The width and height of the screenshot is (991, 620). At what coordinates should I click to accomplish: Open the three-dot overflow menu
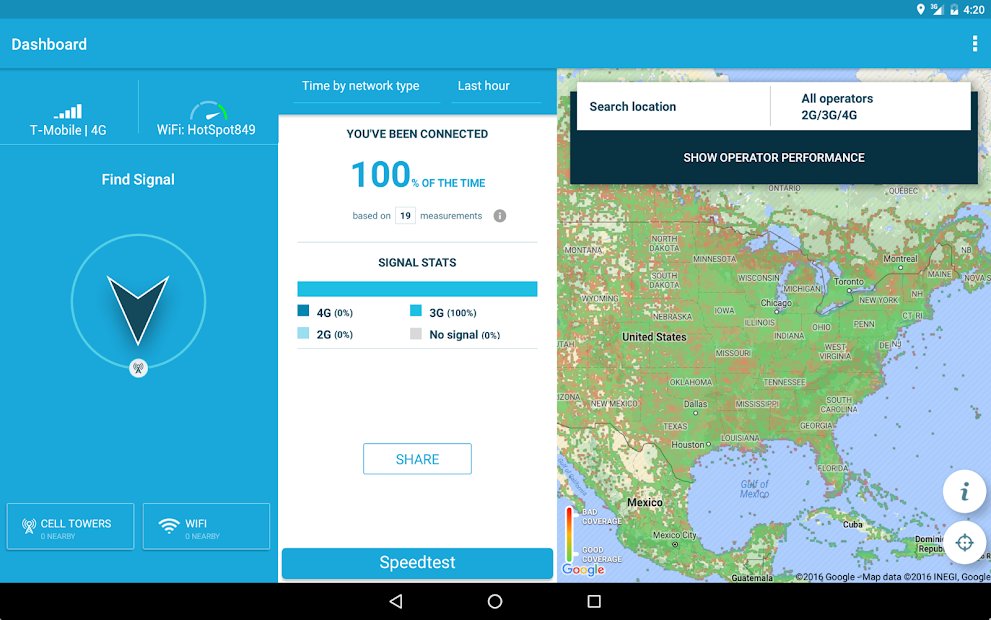point(974,44)
